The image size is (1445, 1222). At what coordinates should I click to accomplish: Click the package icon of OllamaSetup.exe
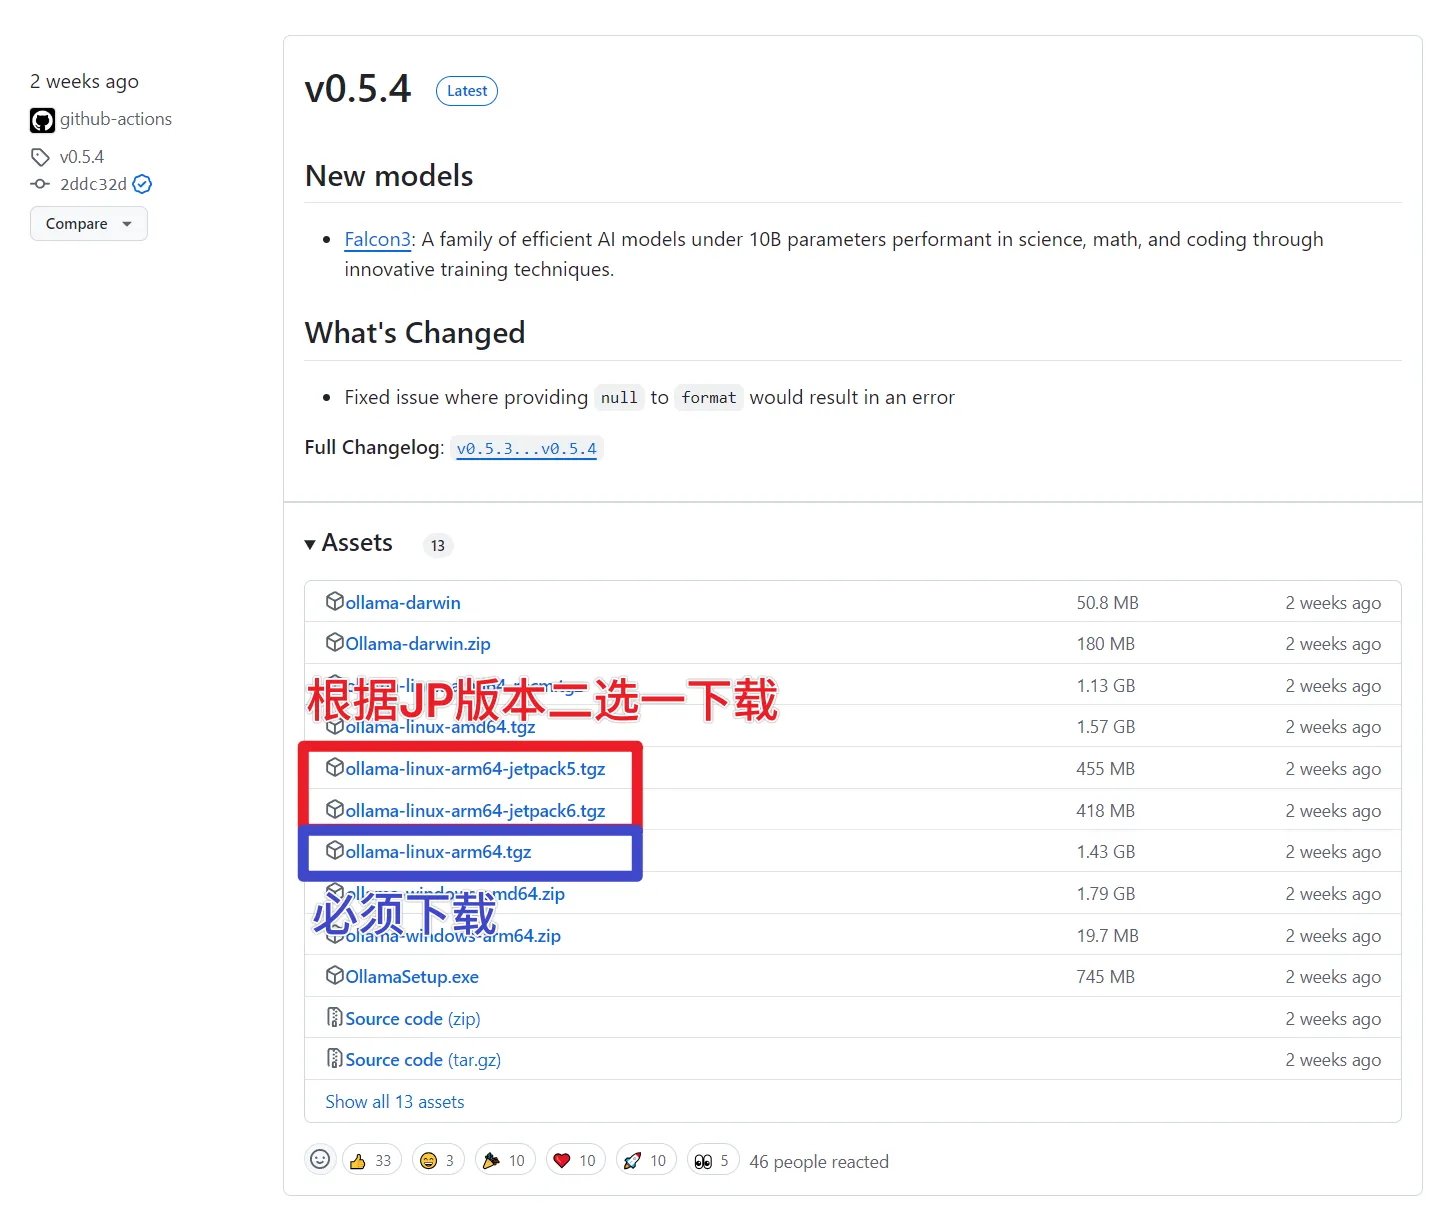point(335,975)
